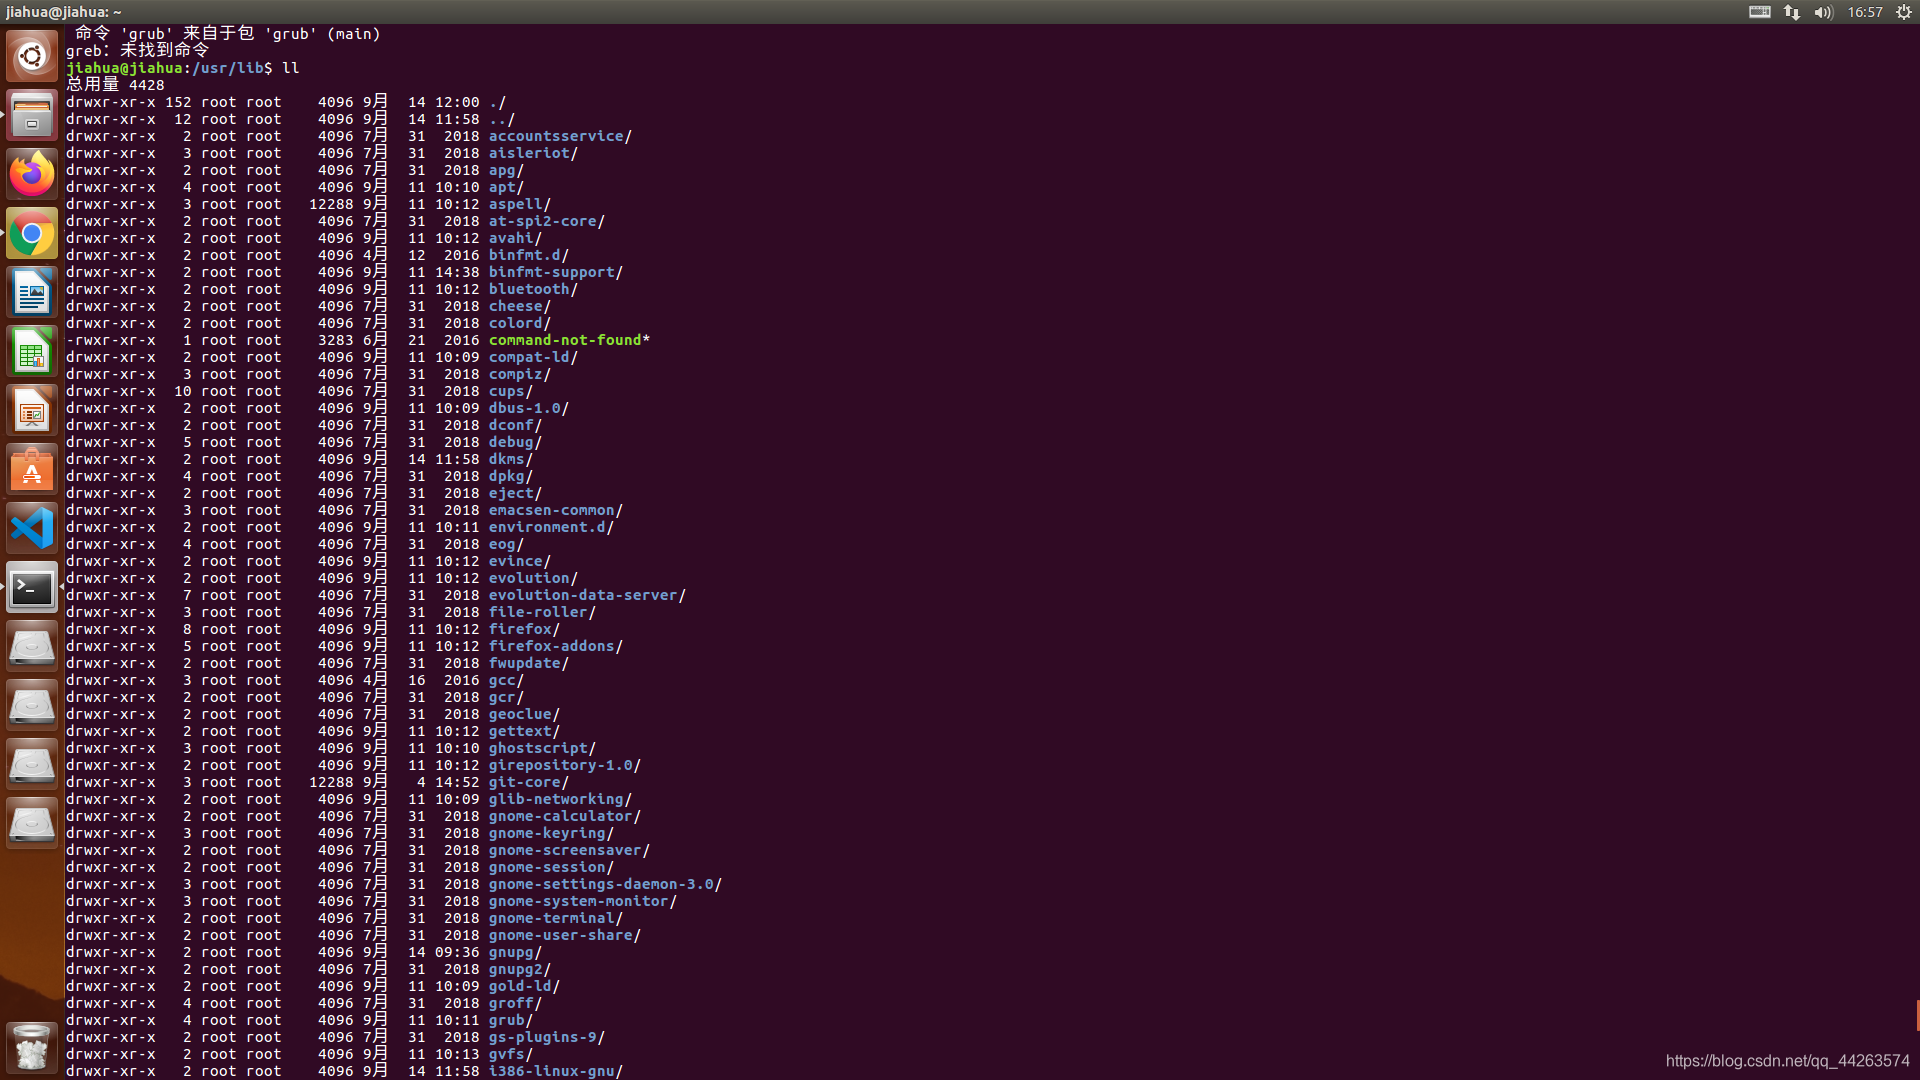This screenshot has height=1080, width=1920.
Task: Open system session gear menu
Action: coord(1904,12)
